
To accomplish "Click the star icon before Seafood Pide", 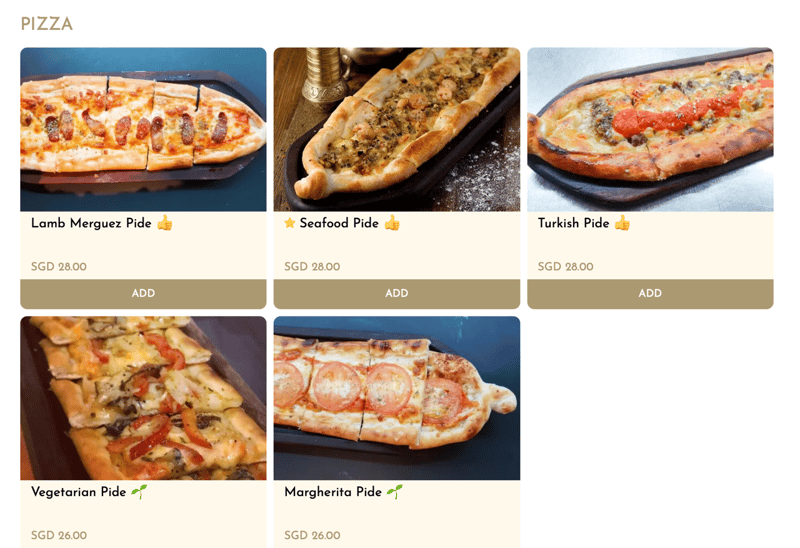I will [x=289, y=222].
